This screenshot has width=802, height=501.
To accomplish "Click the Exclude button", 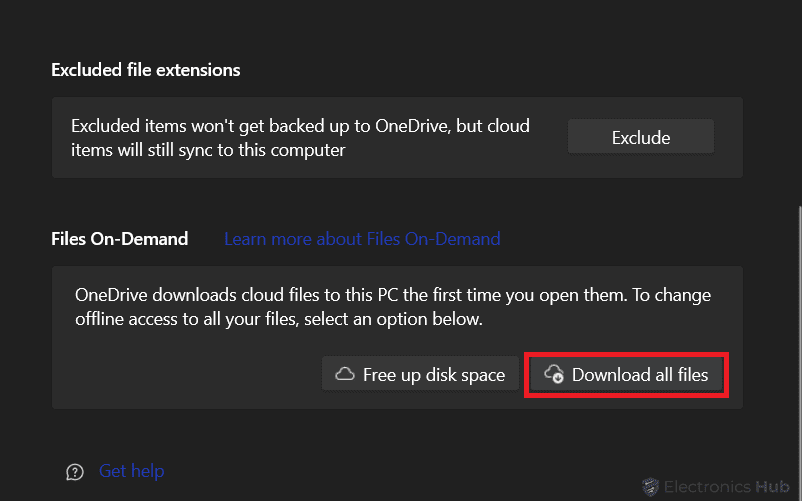I will 640,137.
